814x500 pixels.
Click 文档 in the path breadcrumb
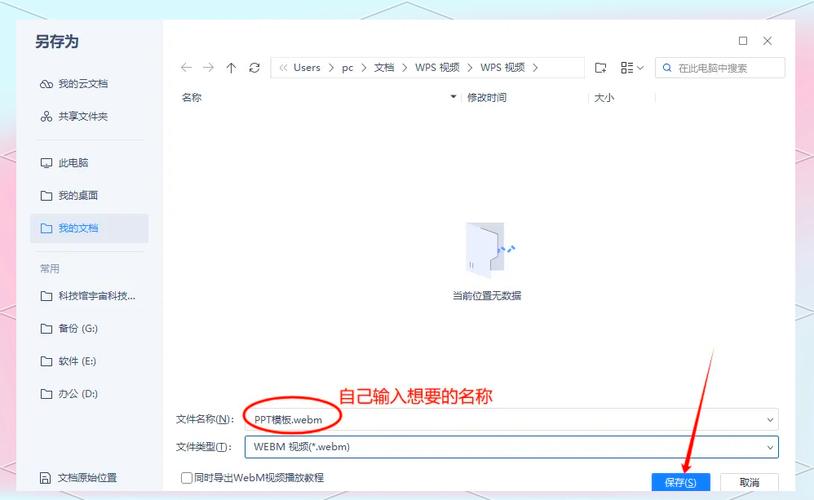384,67
